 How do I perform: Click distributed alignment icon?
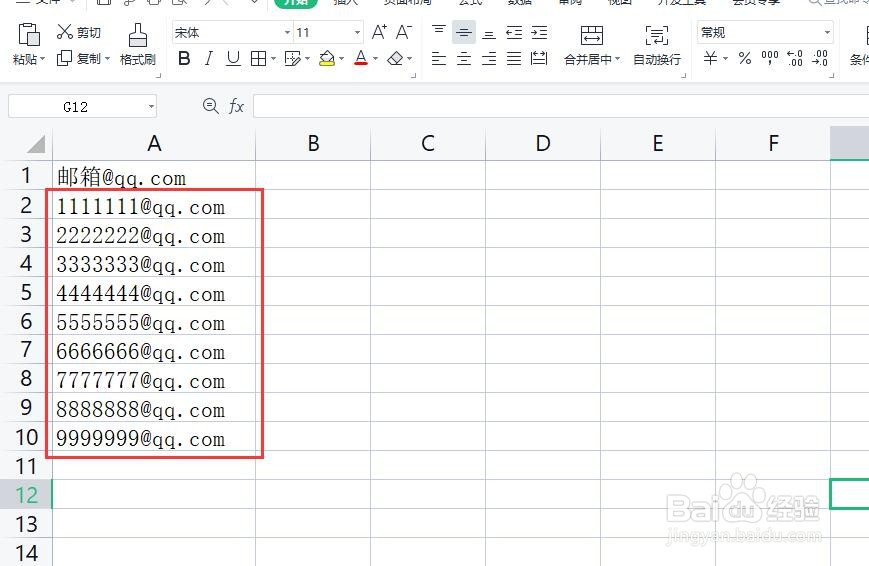click(539, 58)
